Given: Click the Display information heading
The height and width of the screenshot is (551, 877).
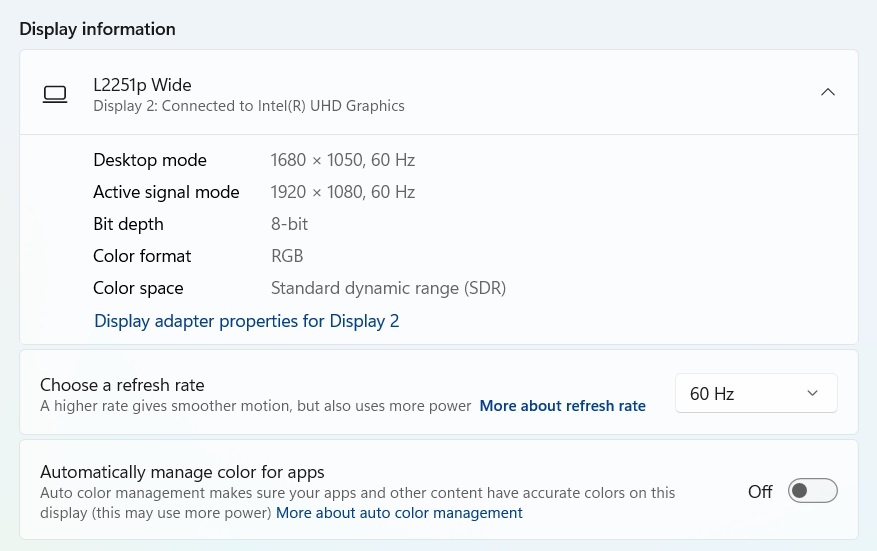Looking at the screenshot, I should coord(97,29).
